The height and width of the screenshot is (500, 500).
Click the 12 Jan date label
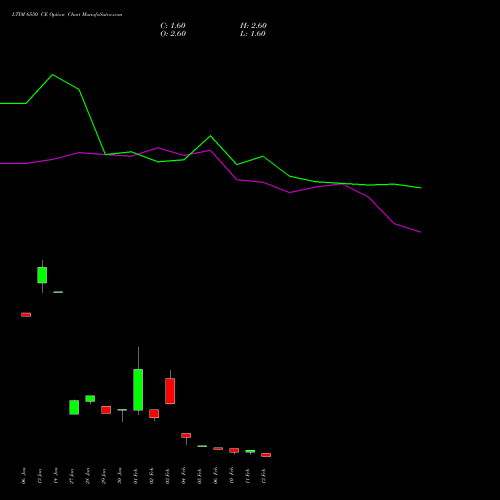coord(40,476)
